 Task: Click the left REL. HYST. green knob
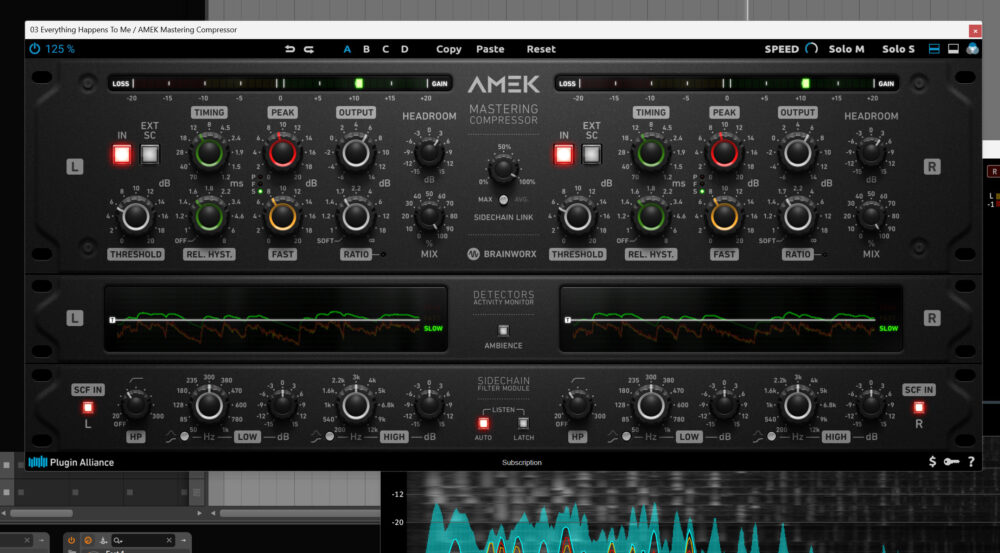click(209, 217)
